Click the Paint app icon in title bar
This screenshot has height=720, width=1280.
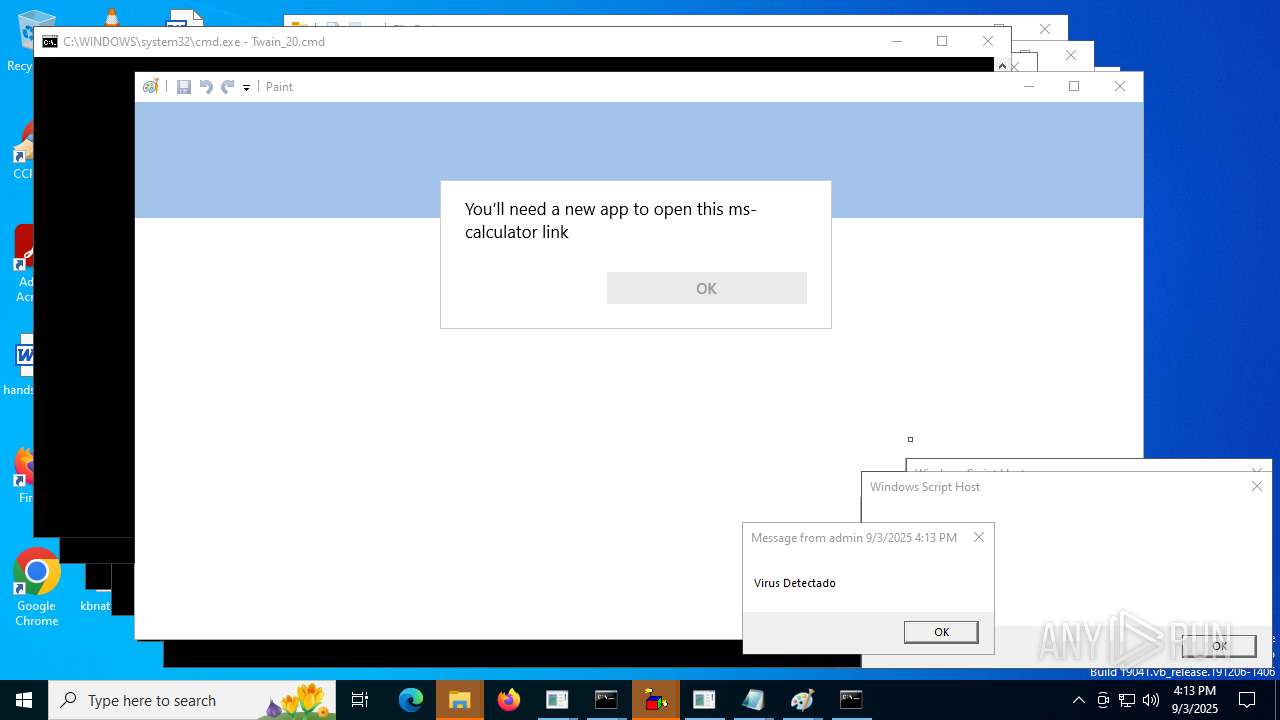click(151, 87)
